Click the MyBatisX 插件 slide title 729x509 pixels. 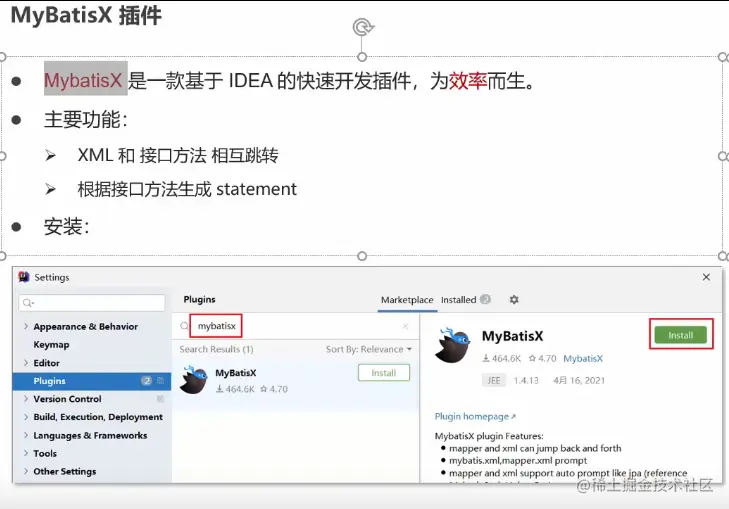[86, 14]
